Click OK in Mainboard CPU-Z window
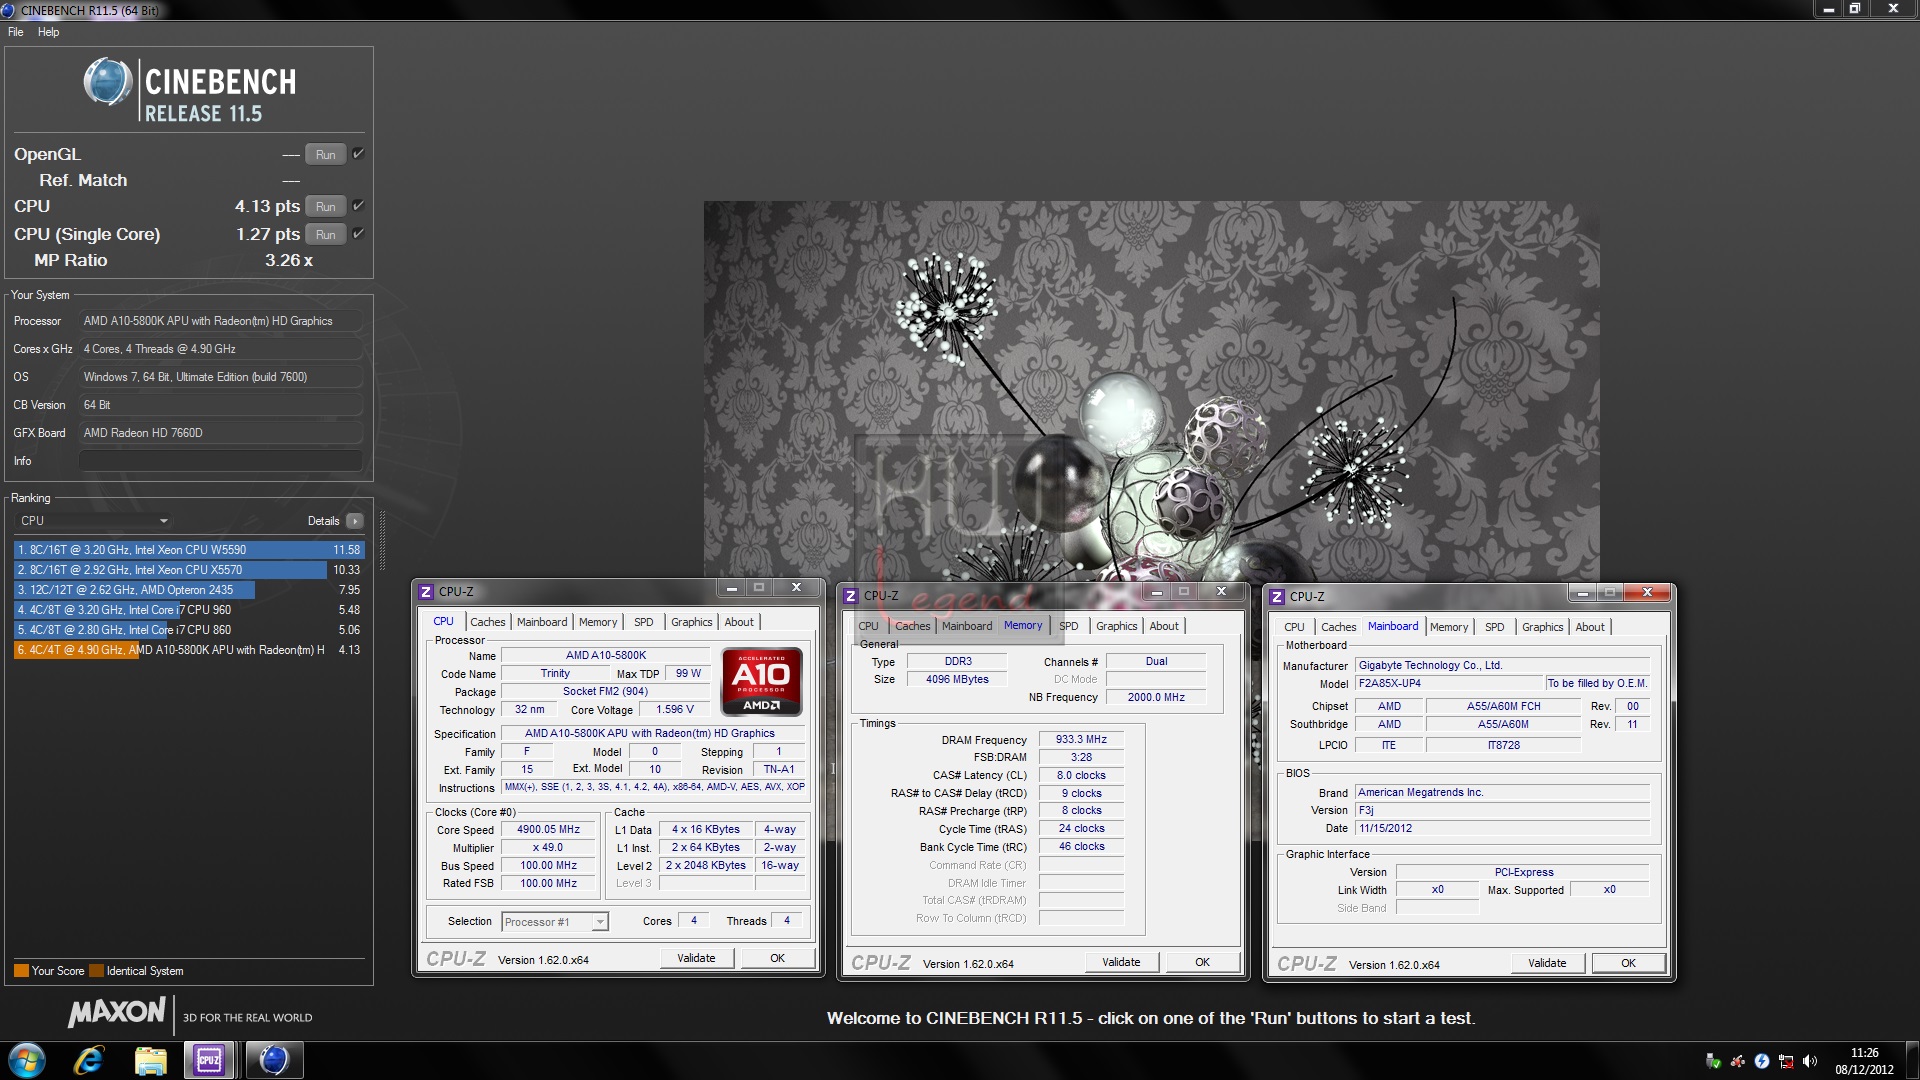The image size is (1920, 1080). pos(1628,963)
